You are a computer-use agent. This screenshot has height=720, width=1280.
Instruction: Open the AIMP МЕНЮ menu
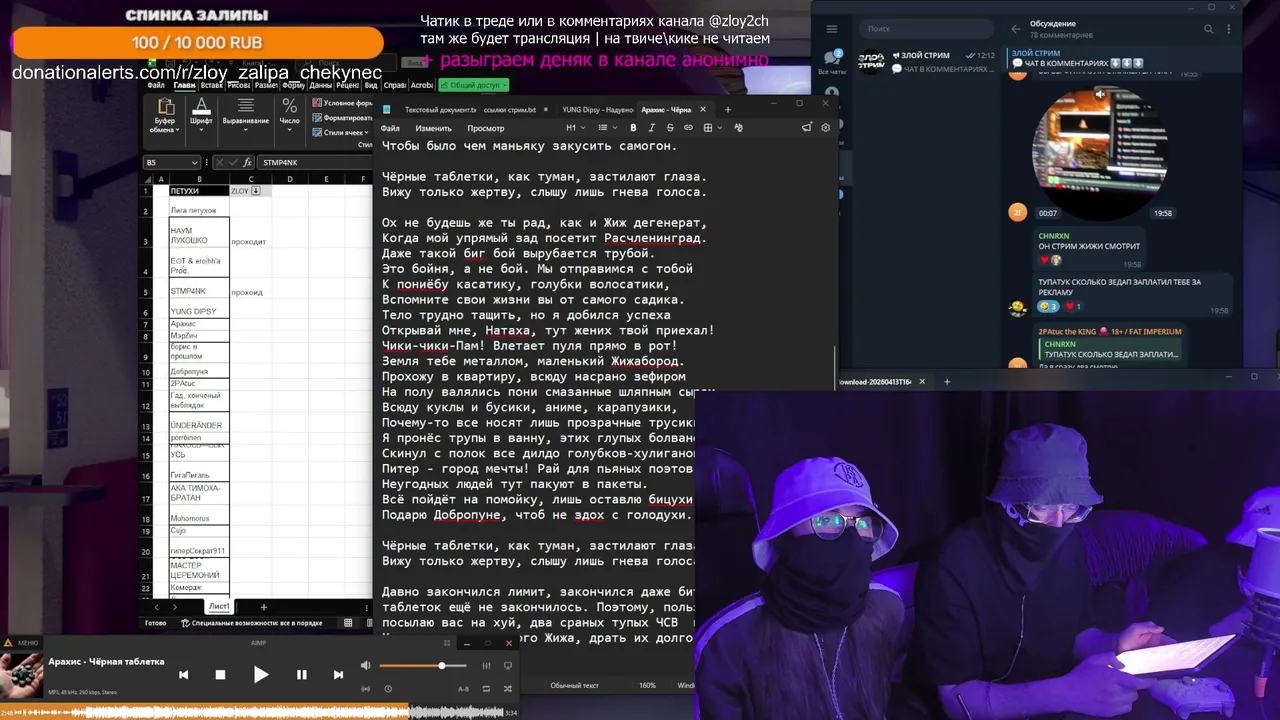(x=20, y=643)
